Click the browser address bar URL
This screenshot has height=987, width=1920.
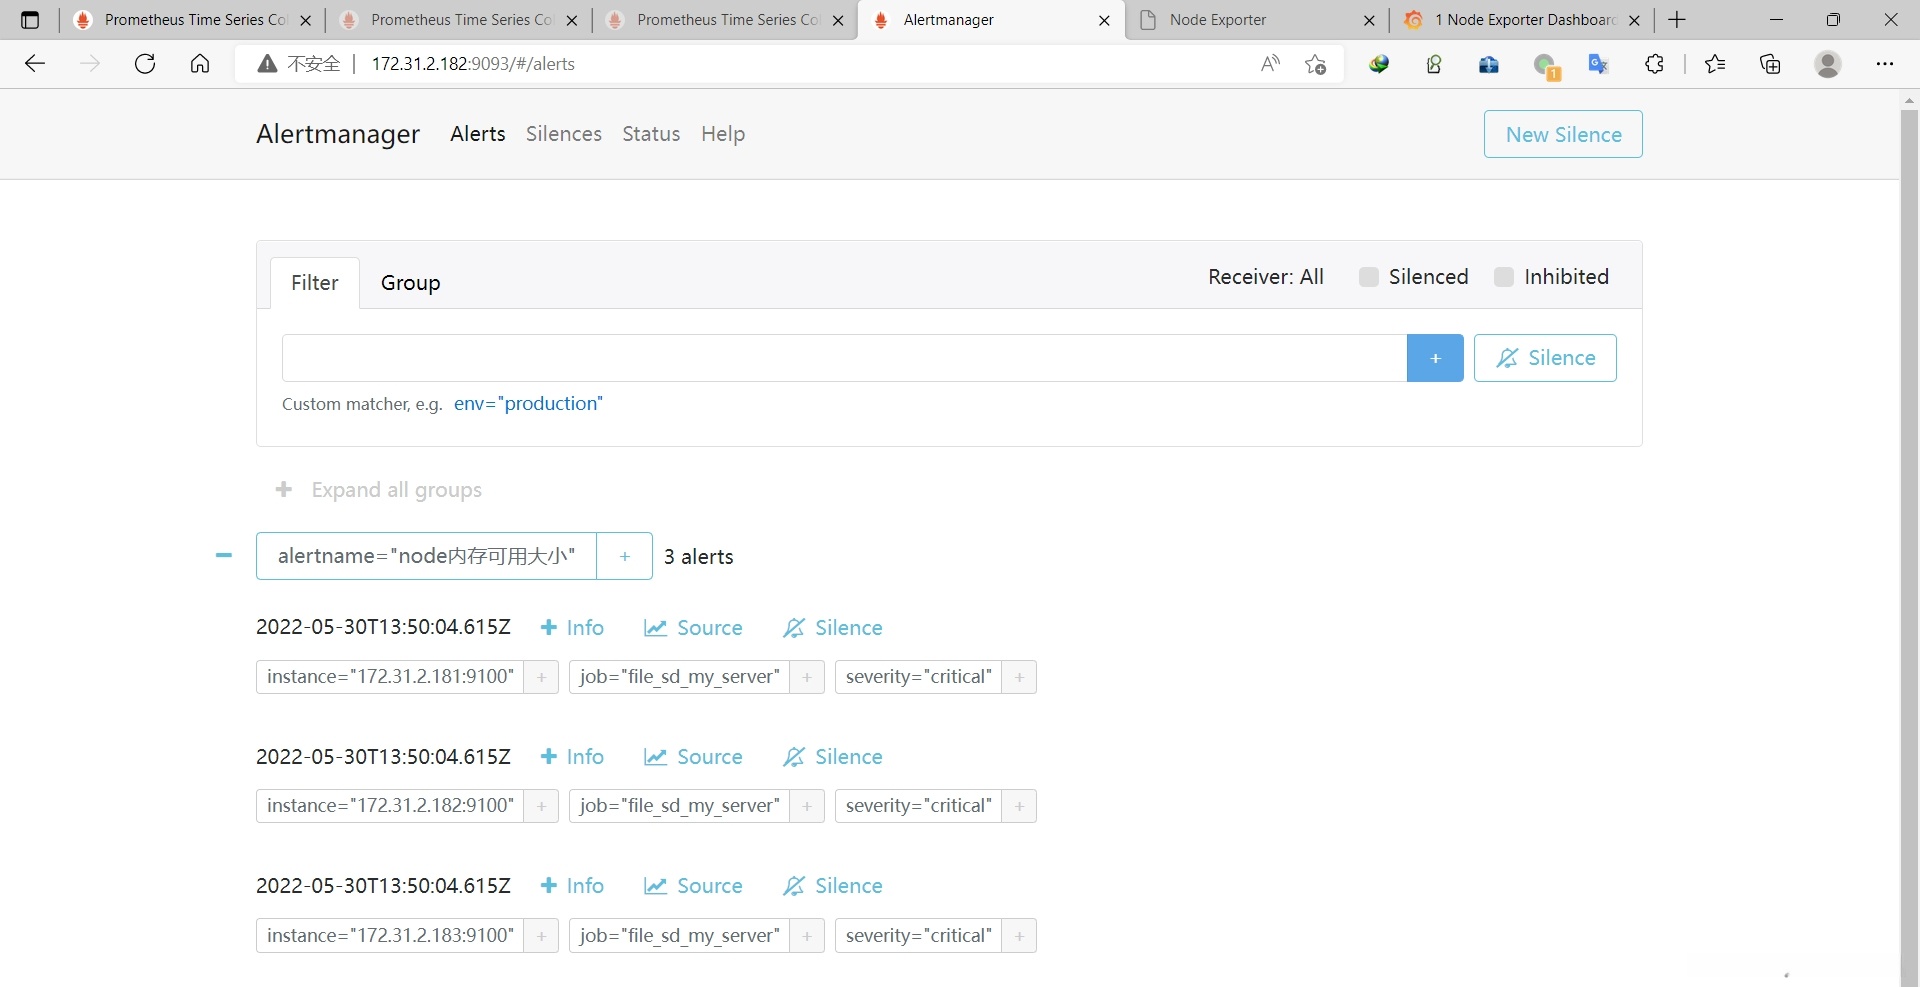coord(473,64)
